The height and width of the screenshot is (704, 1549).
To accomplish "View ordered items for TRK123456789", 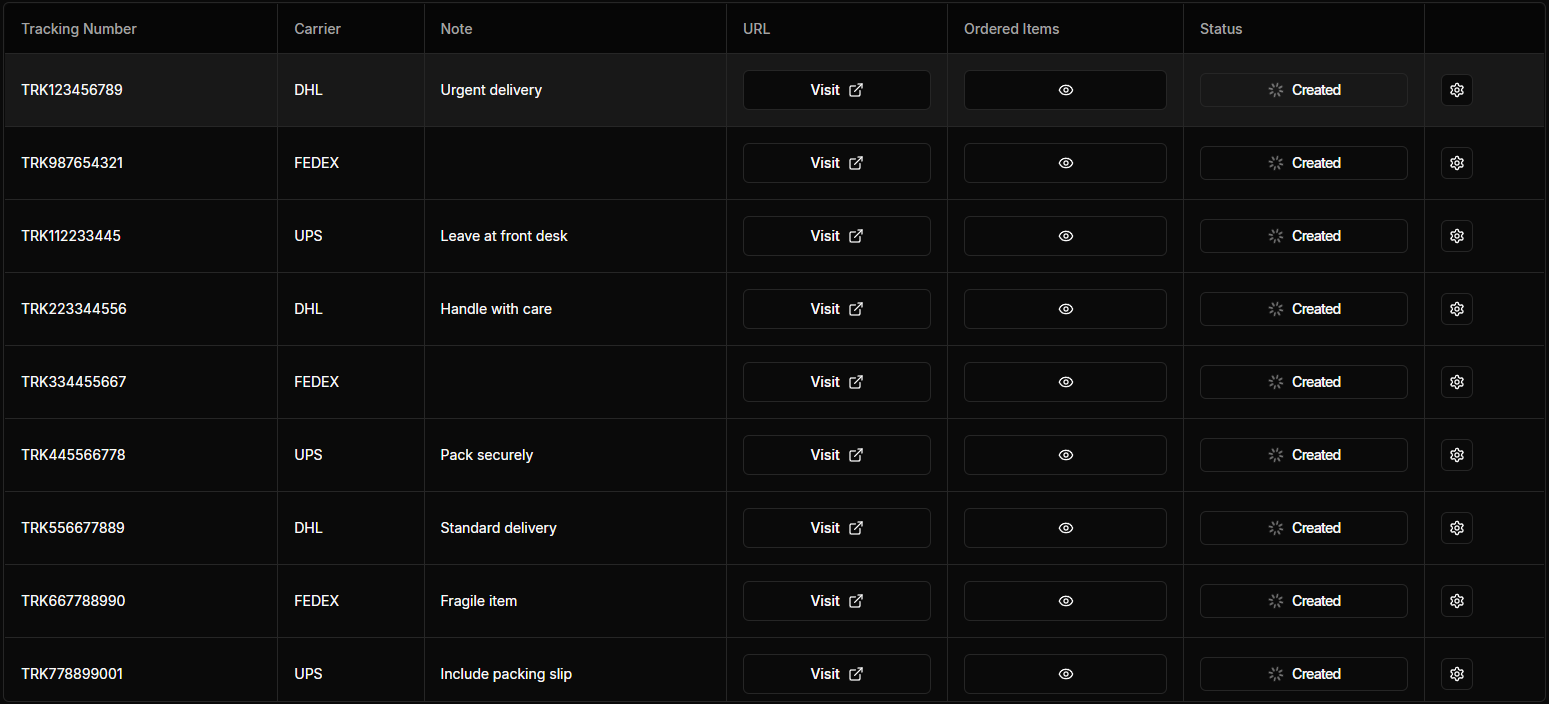I will point(1065,90).
